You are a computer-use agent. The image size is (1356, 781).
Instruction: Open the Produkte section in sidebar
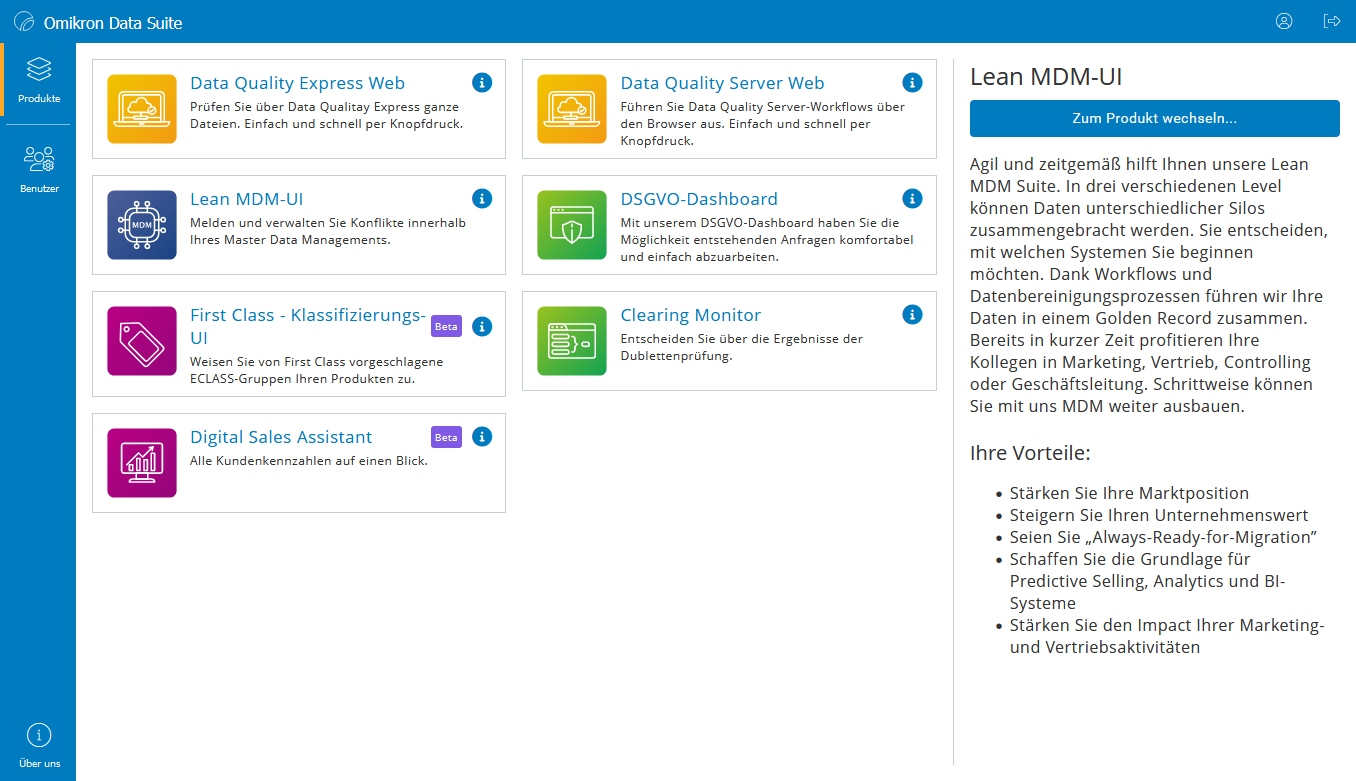38,80
